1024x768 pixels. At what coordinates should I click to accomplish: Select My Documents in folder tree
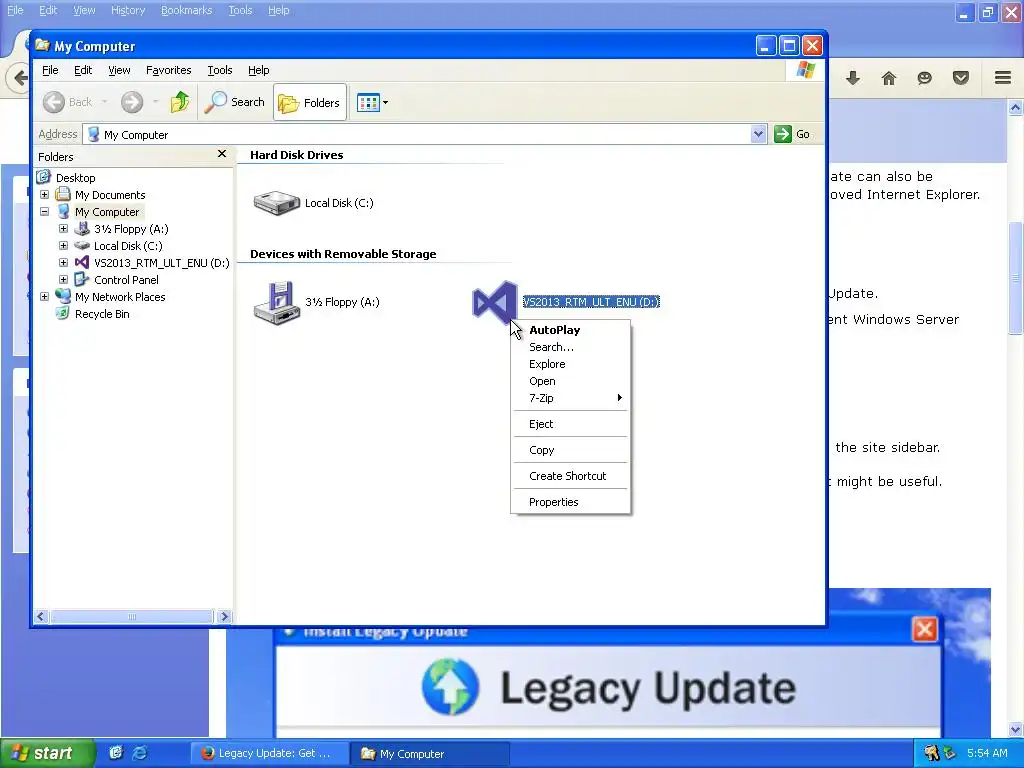(110, 195)
